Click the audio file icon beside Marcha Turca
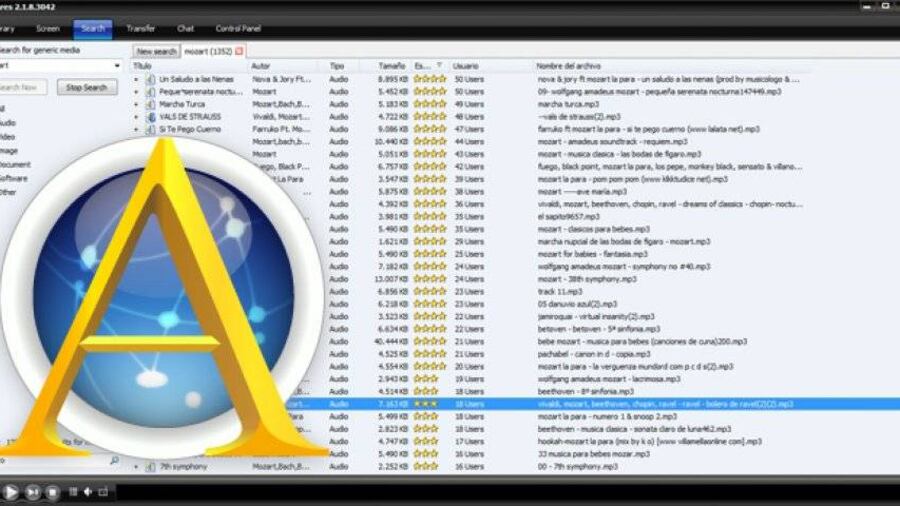 coord(150,104)
